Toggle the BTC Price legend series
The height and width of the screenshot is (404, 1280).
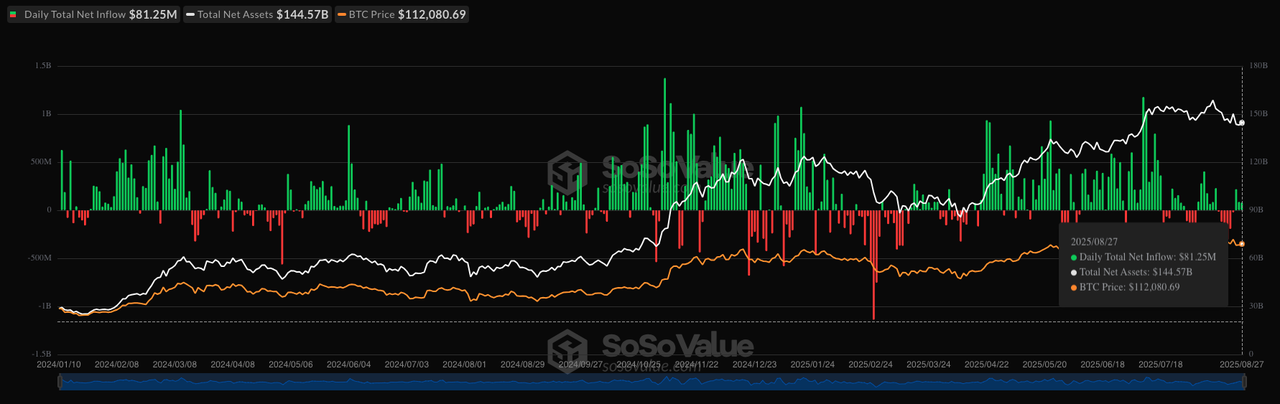pyautogui.click(x=404, y=14)
